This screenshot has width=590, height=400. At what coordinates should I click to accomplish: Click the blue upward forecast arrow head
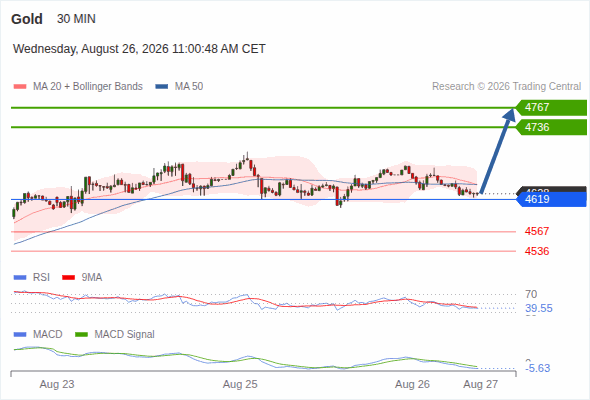[x=510, y=114]
